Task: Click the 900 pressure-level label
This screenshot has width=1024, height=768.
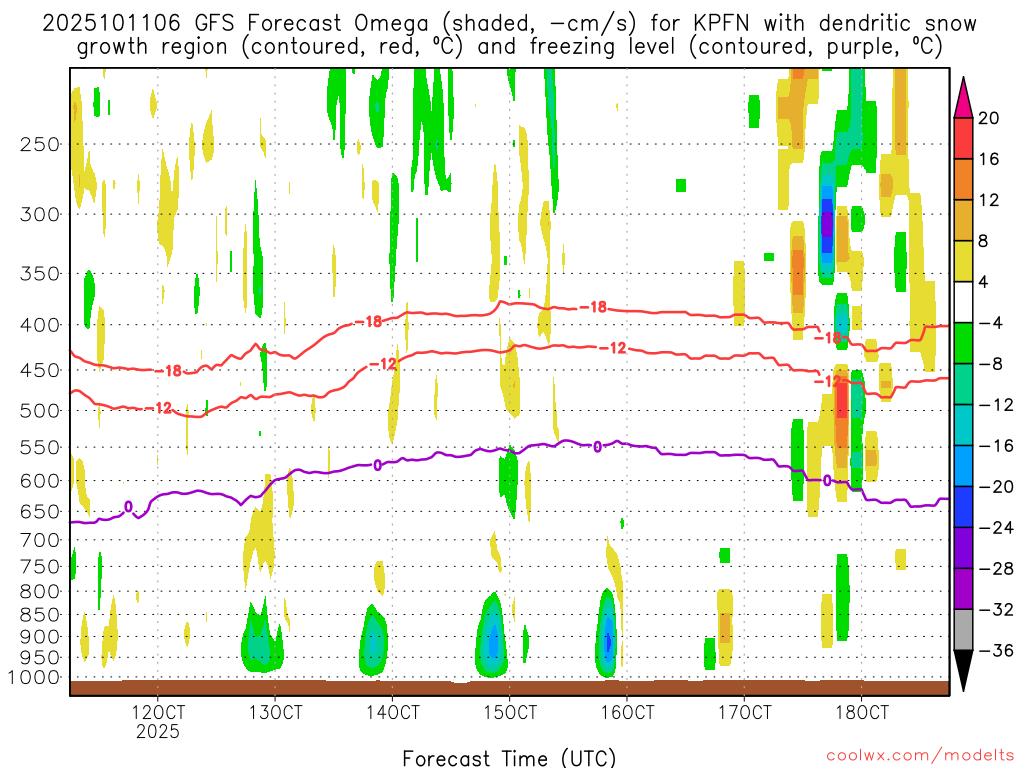Action: click(x=40, y=636)
